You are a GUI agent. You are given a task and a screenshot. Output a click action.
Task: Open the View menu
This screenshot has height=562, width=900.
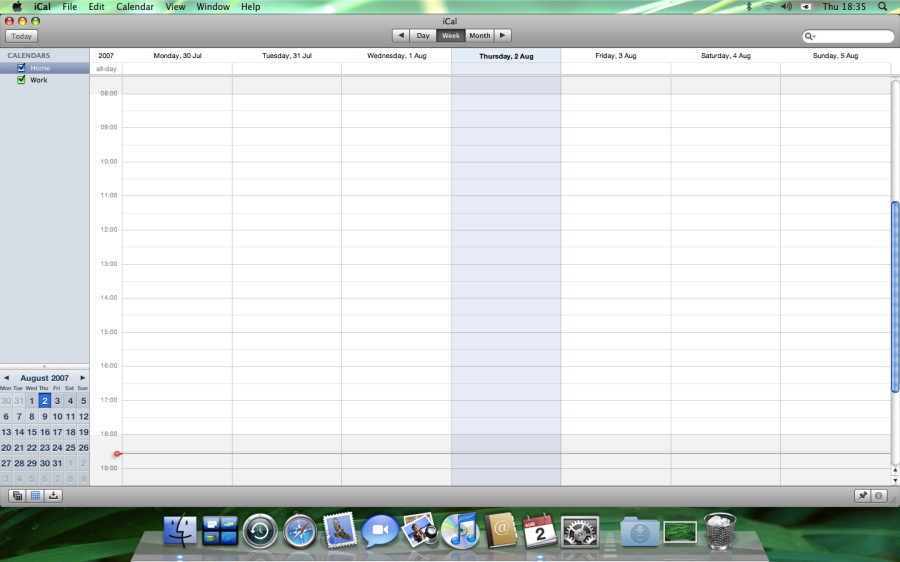pyautogui.click(x=175, y=6)
